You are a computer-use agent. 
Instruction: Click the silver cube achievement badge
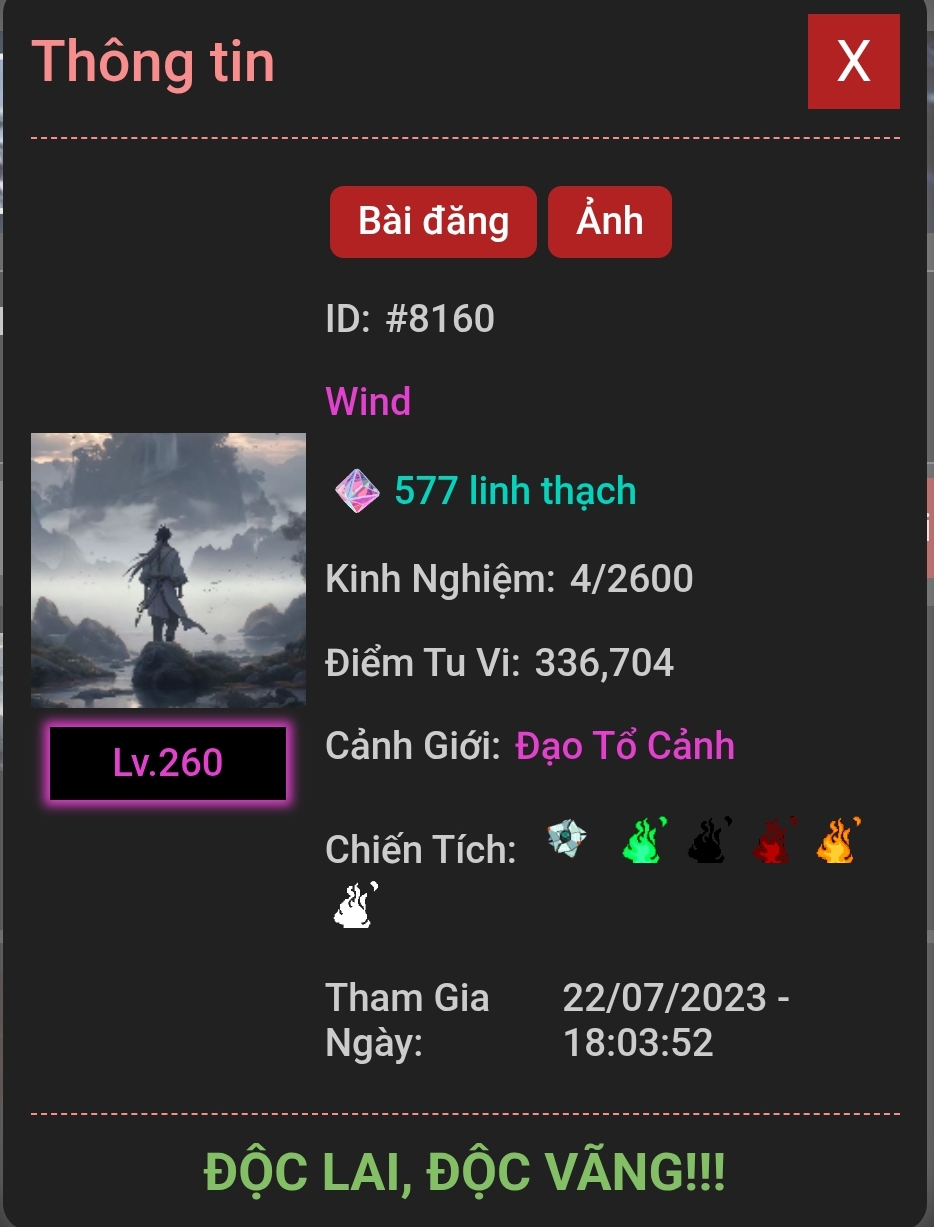[567, 838]
